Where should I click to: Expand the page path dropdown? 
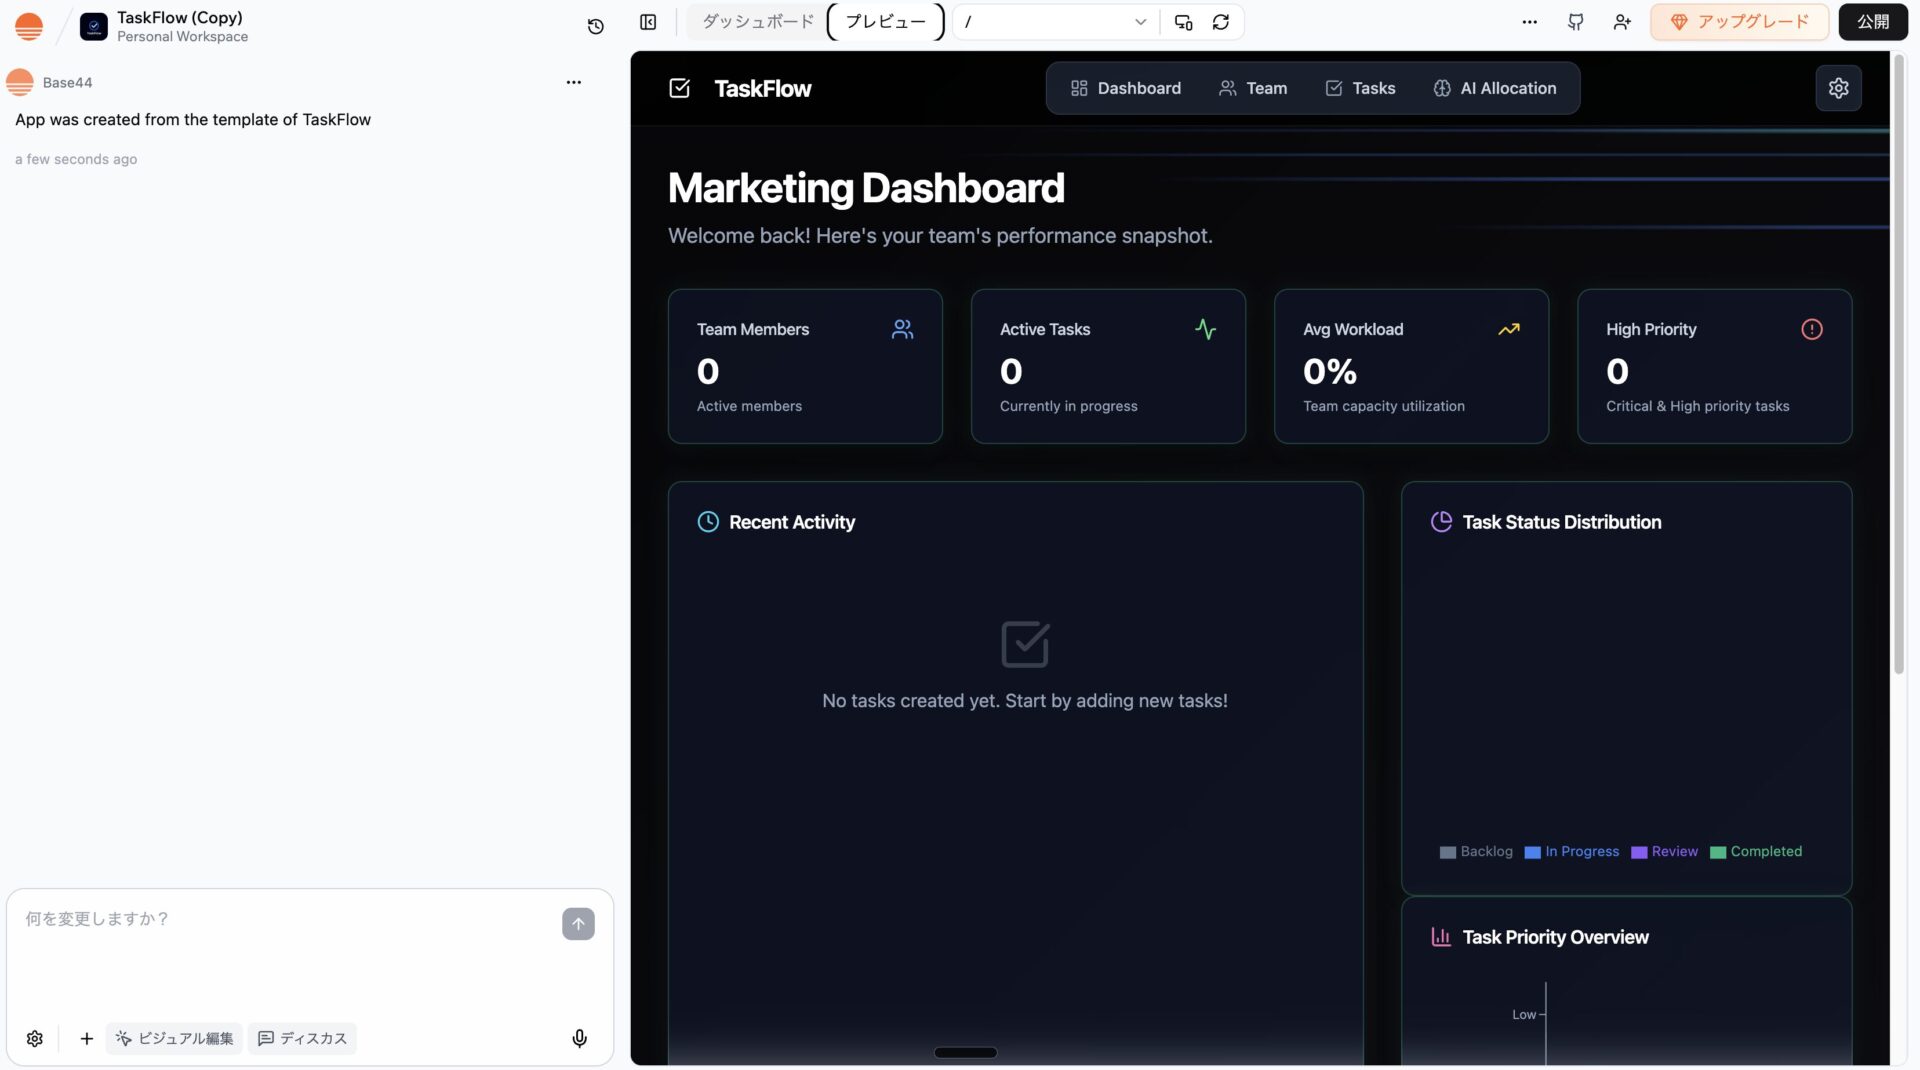[x=1140, y=22]
